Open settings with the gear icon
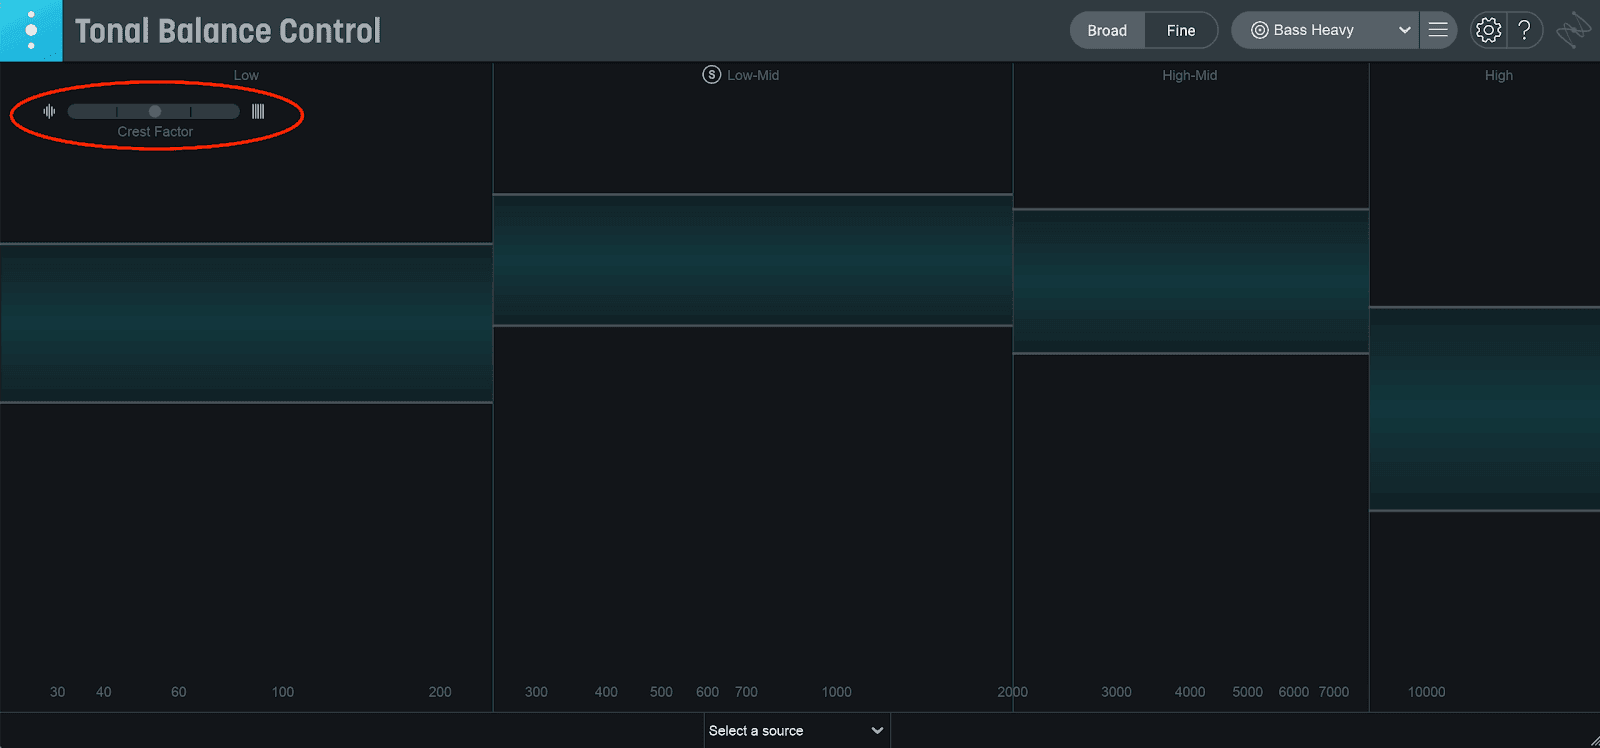1600x748 pixels. click(x=1488, y=30)
